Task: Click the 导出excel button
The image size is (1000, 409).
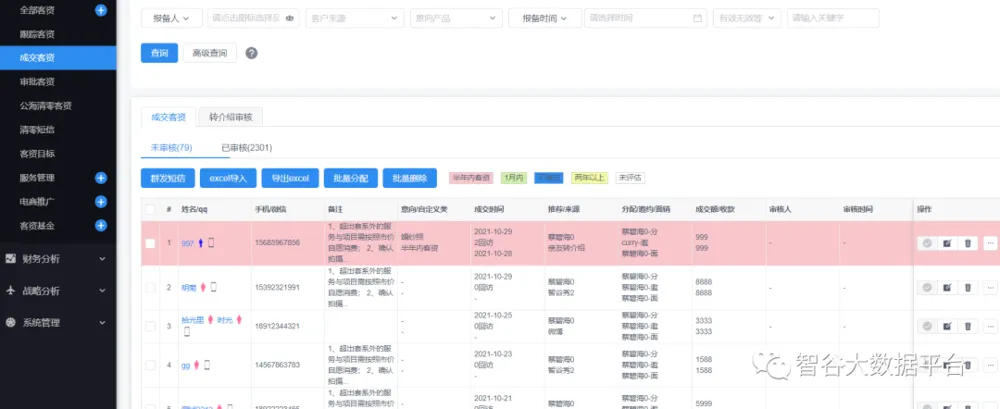Action: [x=291, y=178]
